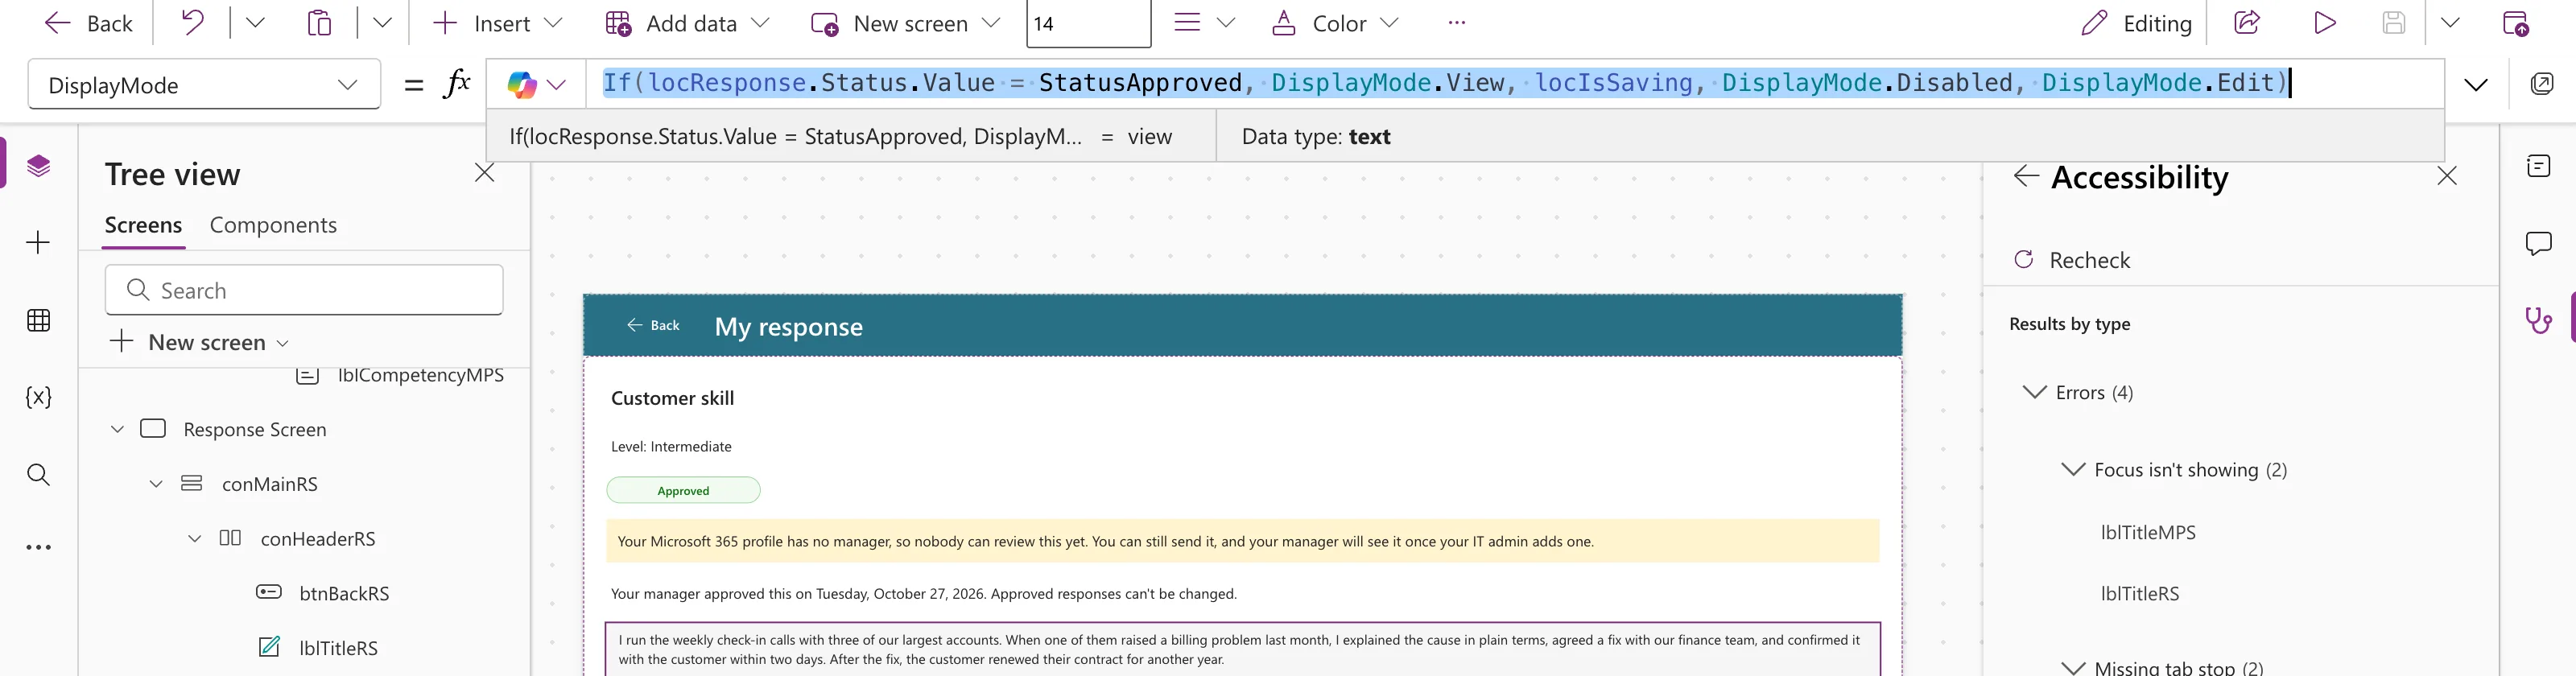Click the Back arrow in the top toolbar
Image resolution: width=2576 pixels, height=676 pixels.
tap(88, 23)
